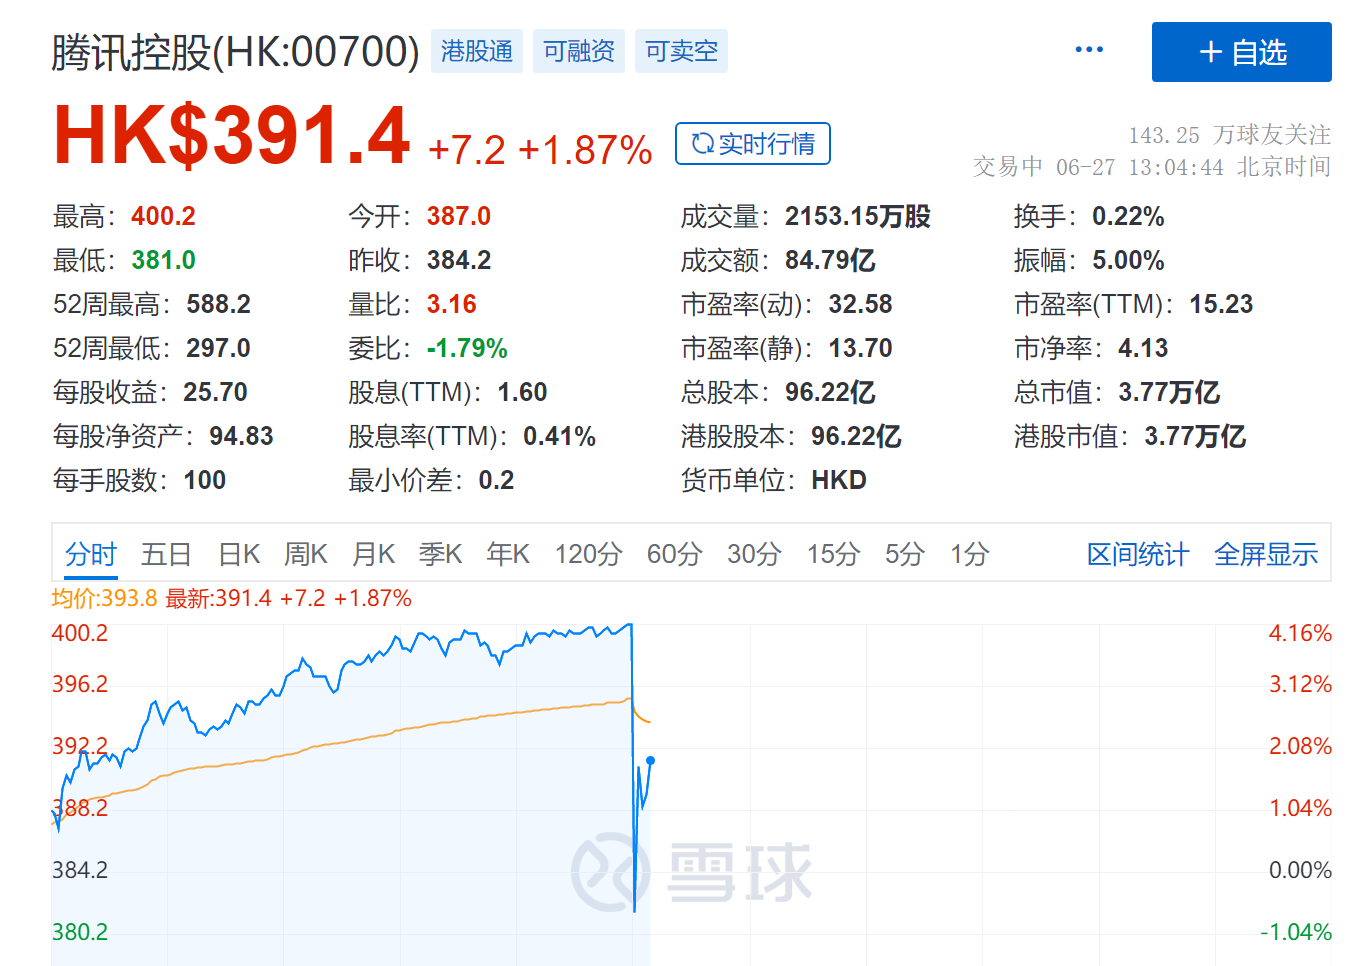The height and width of the screenshot is (966, 1348).
Task: Switch to the 1分 chart tab
Action: click(970, 554)
